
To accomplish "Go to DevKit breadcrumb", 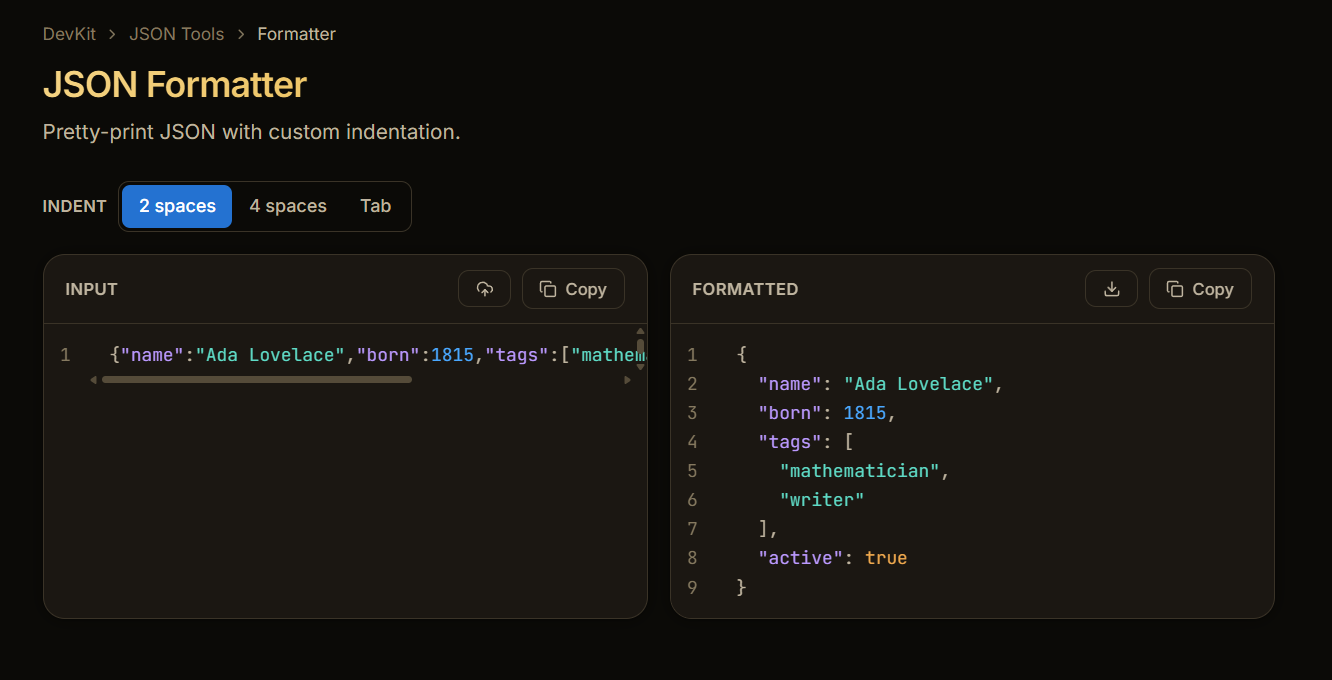I will pos(69,34).
